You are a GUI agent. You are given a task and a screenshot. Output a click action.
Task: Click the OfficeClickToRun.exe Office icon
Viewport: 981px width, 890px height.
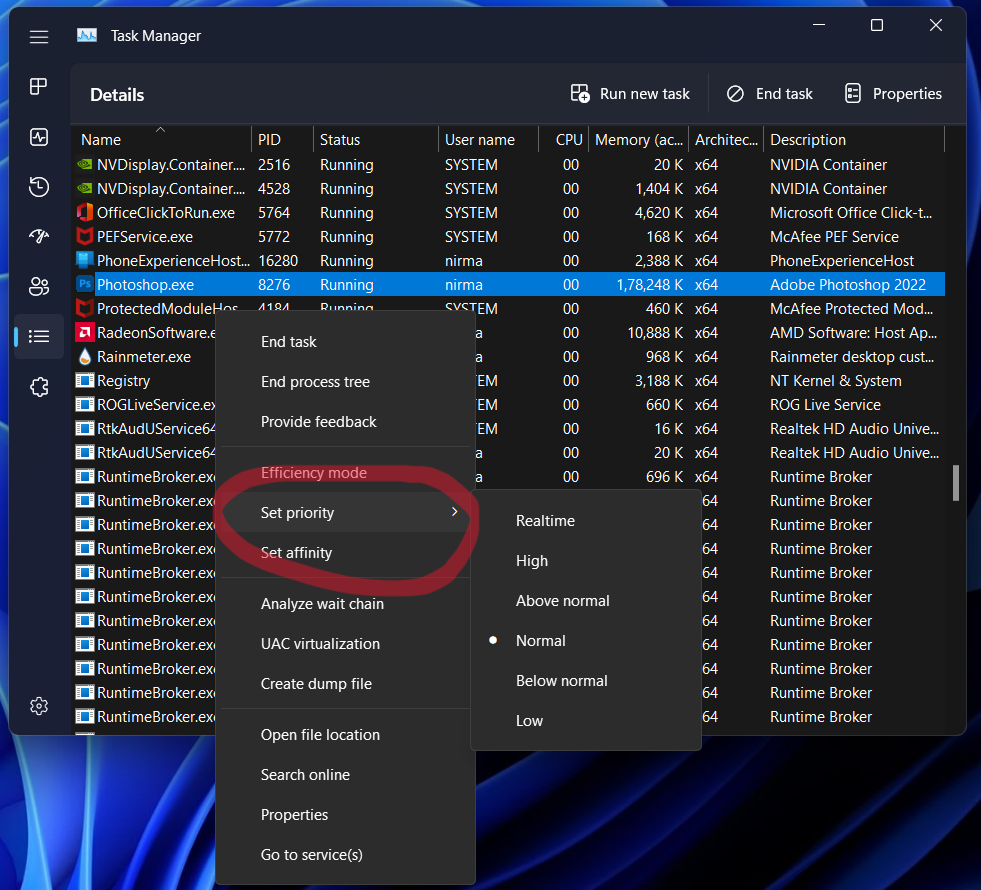84,213
